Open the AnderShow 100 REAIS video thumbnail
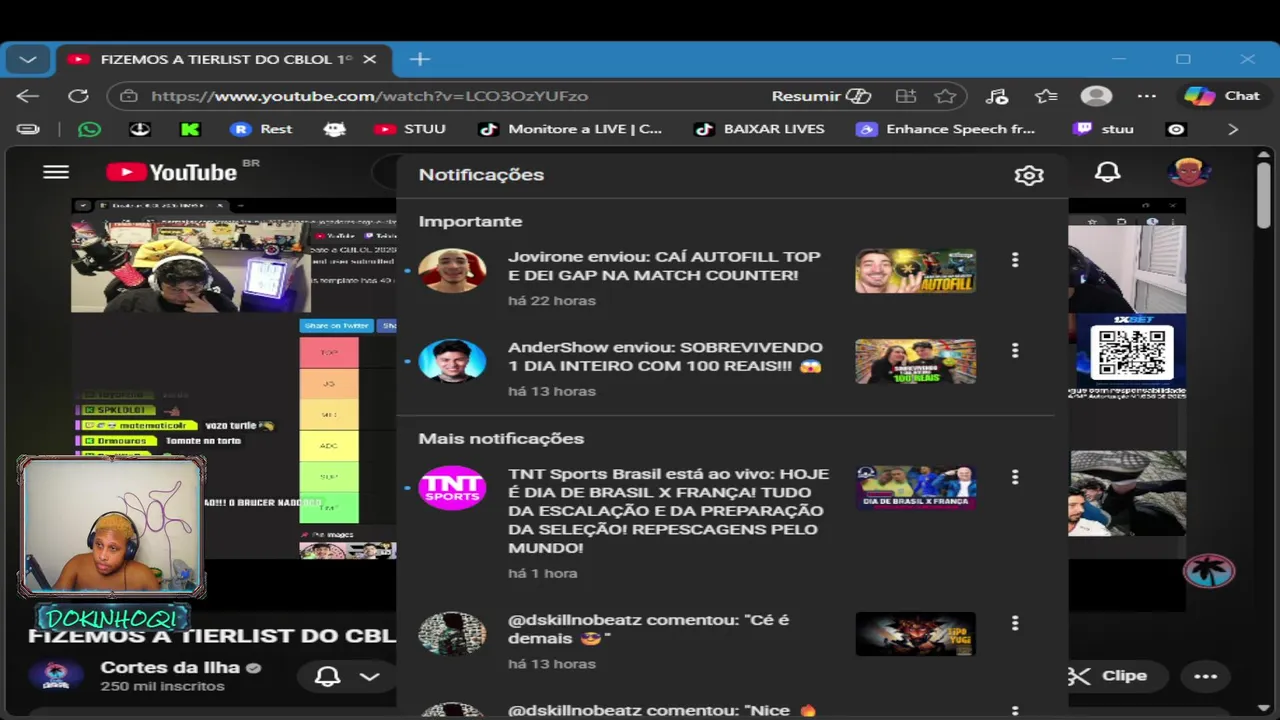 (915, 361)
